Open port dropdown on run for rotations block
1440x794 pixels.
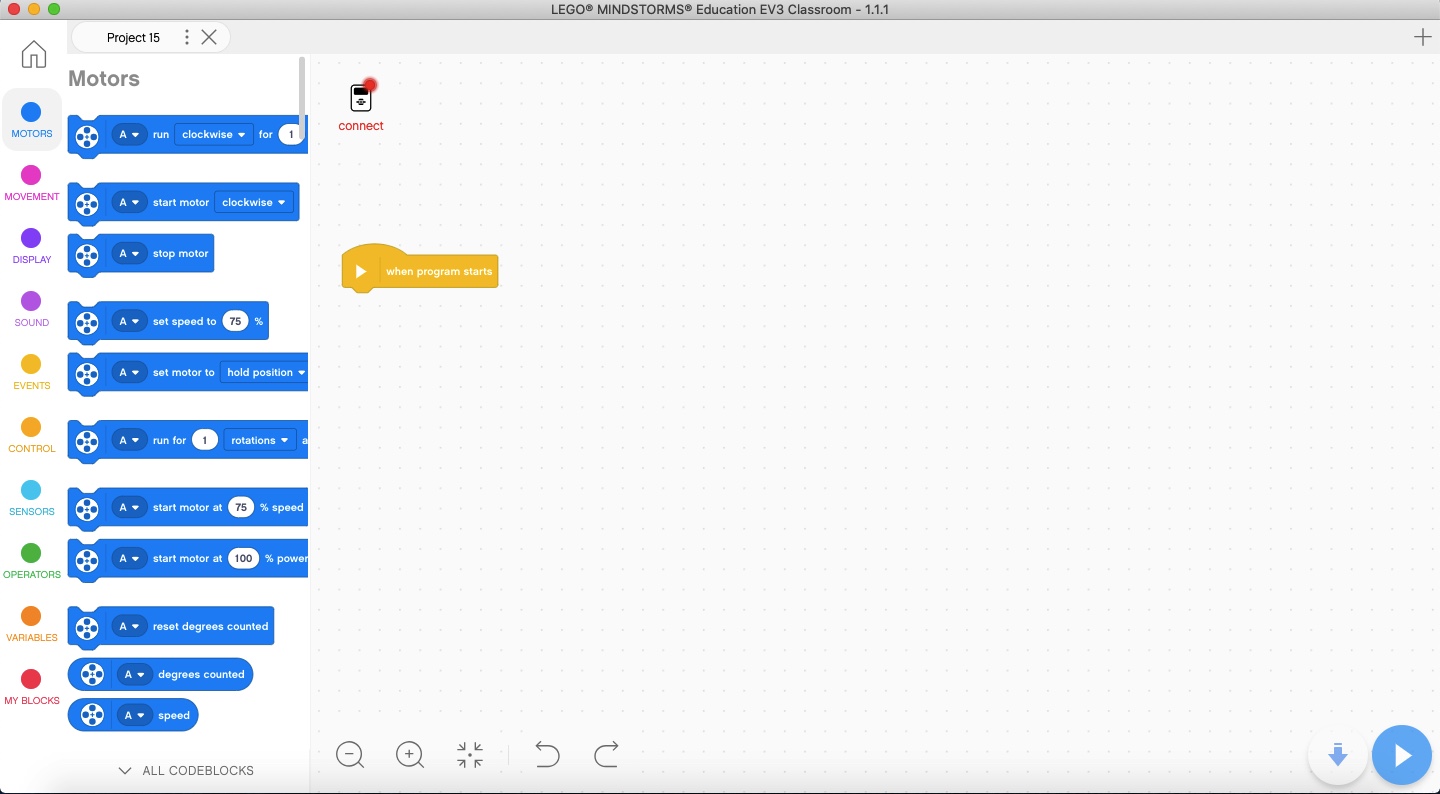(129, 440)
